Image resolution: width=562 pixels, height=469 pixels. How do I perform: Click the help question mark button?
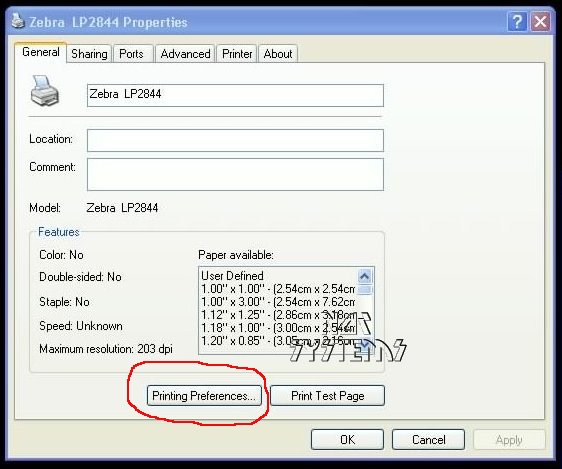[517, 22]
